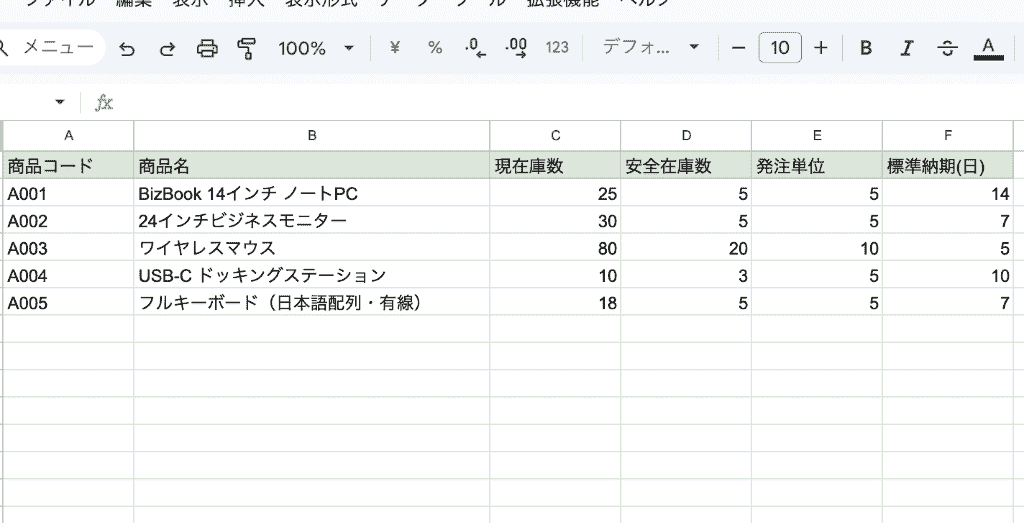Expand the name box dropdown arrow
Screen dimensions: 1024x523
(60, 102)
